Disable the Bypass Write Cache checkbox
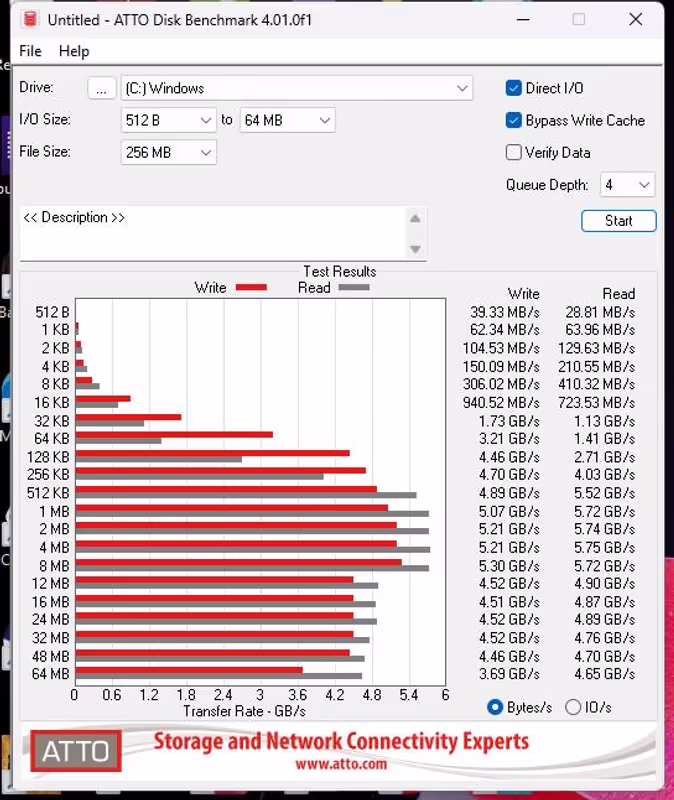Image resolution: width=674 pixels, height=800 pixels. pyautogui.click(x=514, y=121)
